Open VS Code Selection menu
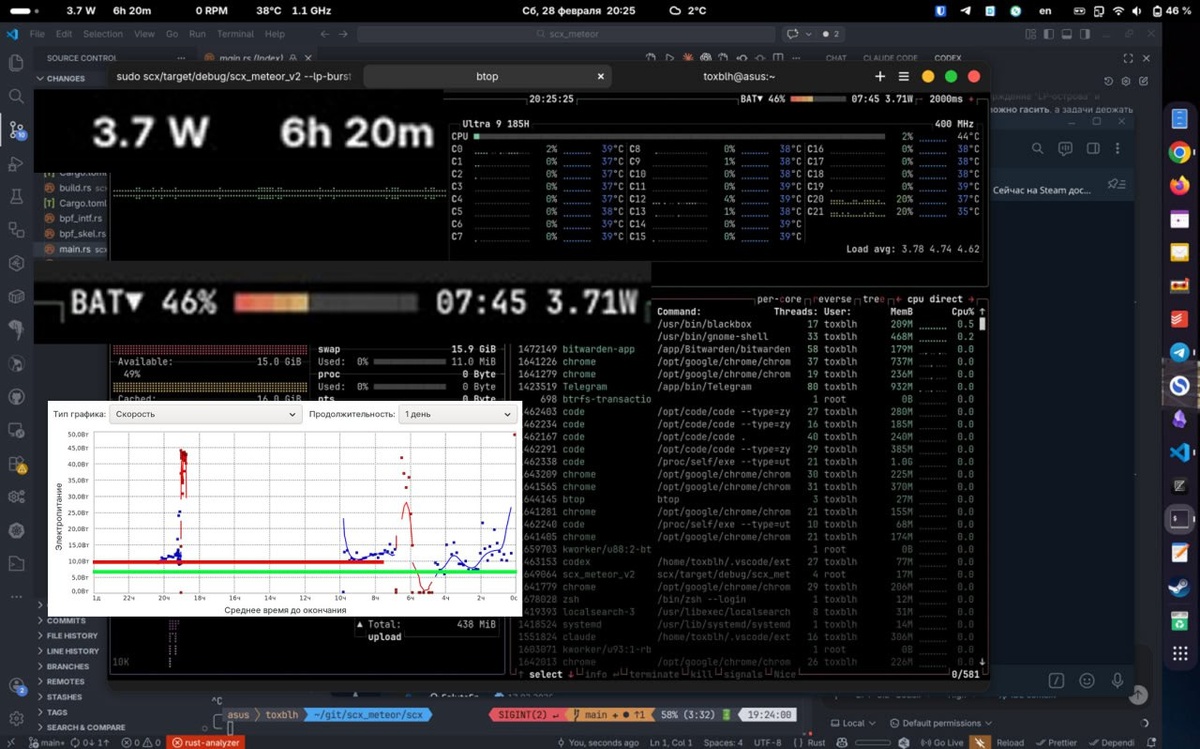The height and width of the screenshot is (749, 1200). click(x=103, y=34)
